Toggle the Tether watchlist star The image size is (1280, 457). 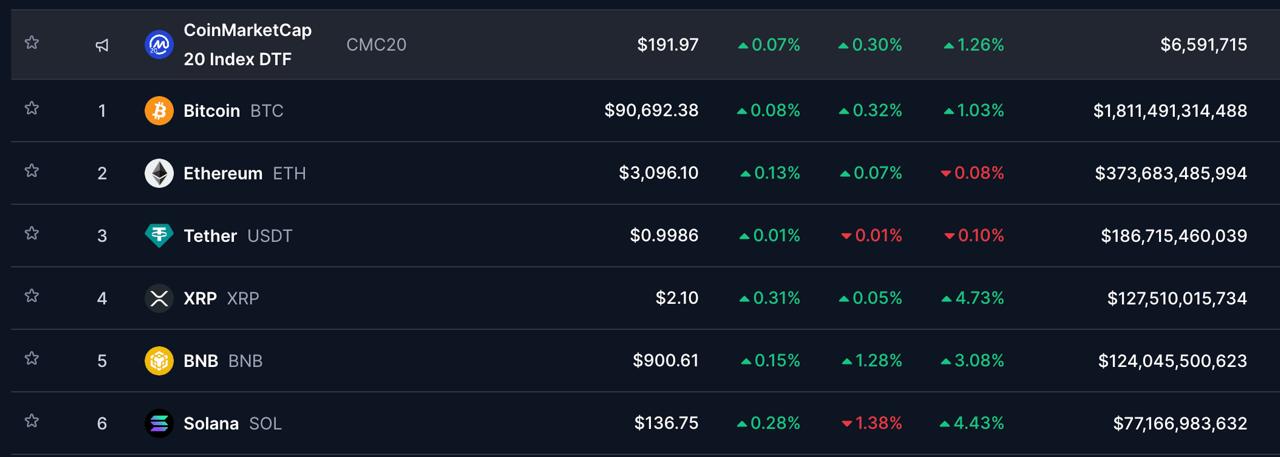[32, 233]
